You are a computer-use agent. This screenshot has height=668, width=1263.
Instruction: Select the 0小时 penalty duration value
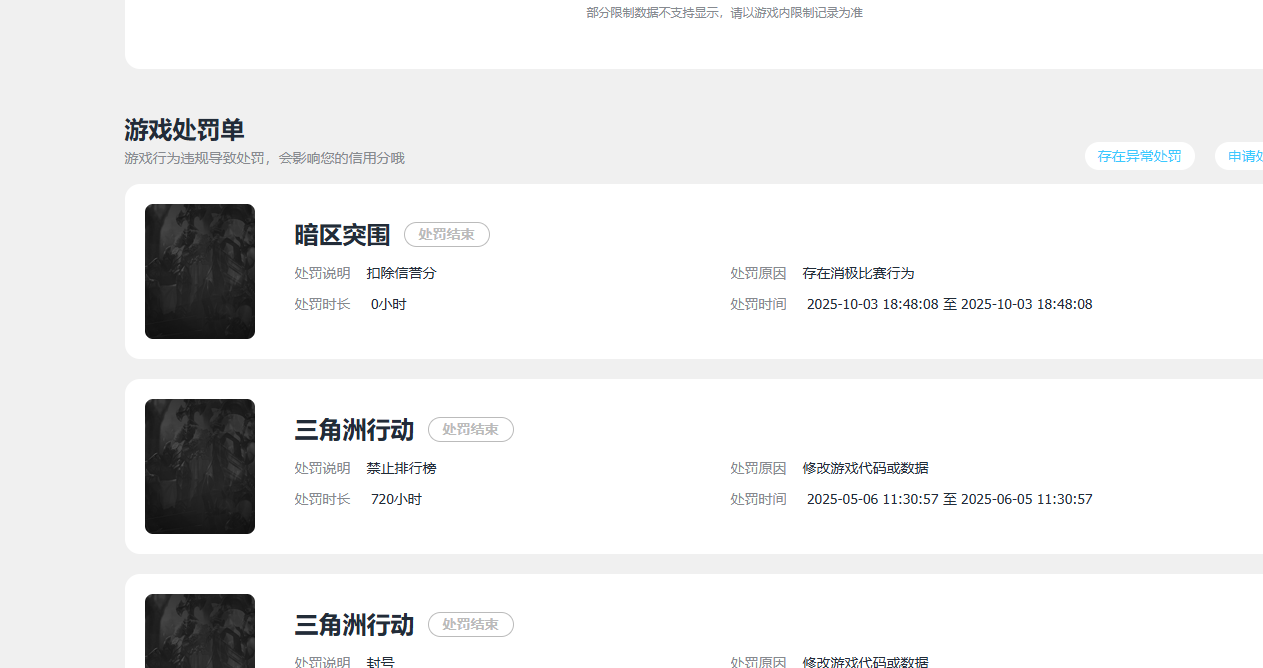tap(389, 304)
